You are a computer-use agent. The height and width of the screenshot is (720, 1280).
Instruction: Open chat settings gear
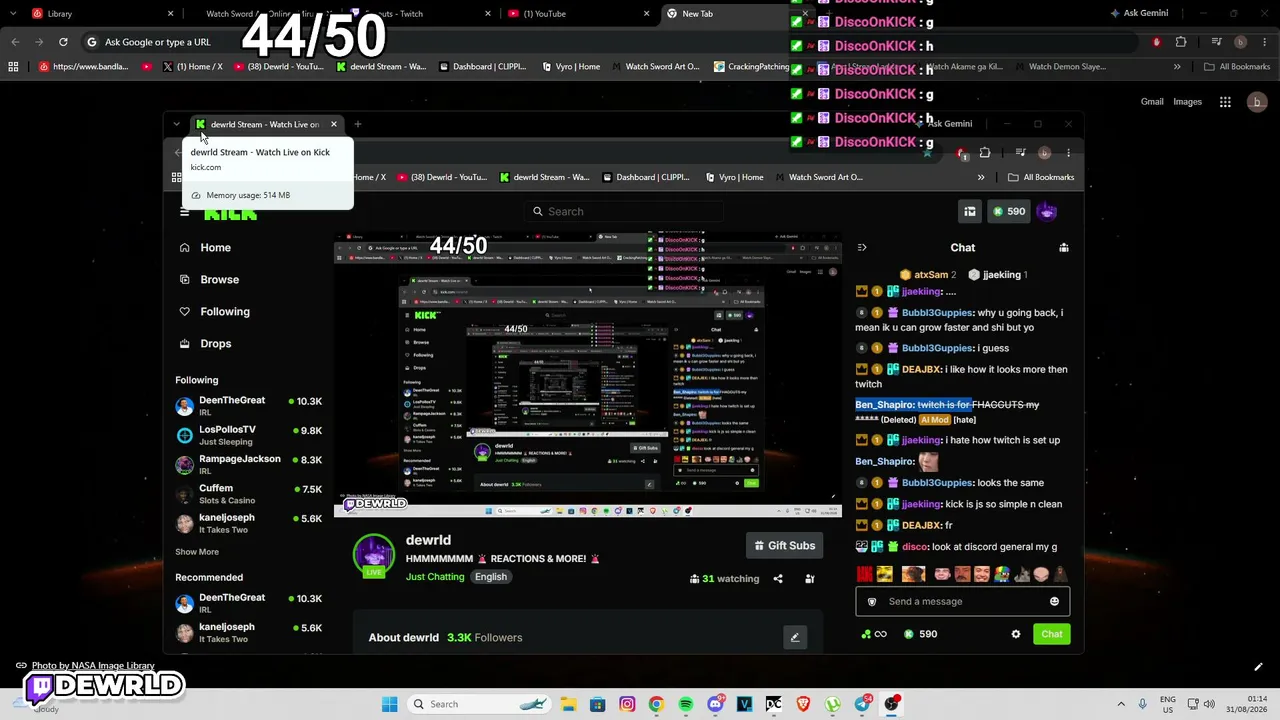click(x=1016, y=634)
